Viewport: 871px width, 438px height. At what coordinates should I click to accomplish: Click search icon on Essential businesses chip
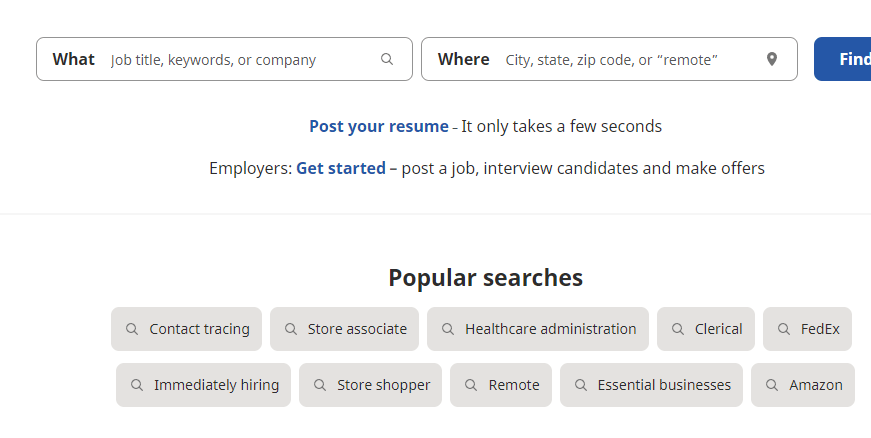(x=580, y=385)
